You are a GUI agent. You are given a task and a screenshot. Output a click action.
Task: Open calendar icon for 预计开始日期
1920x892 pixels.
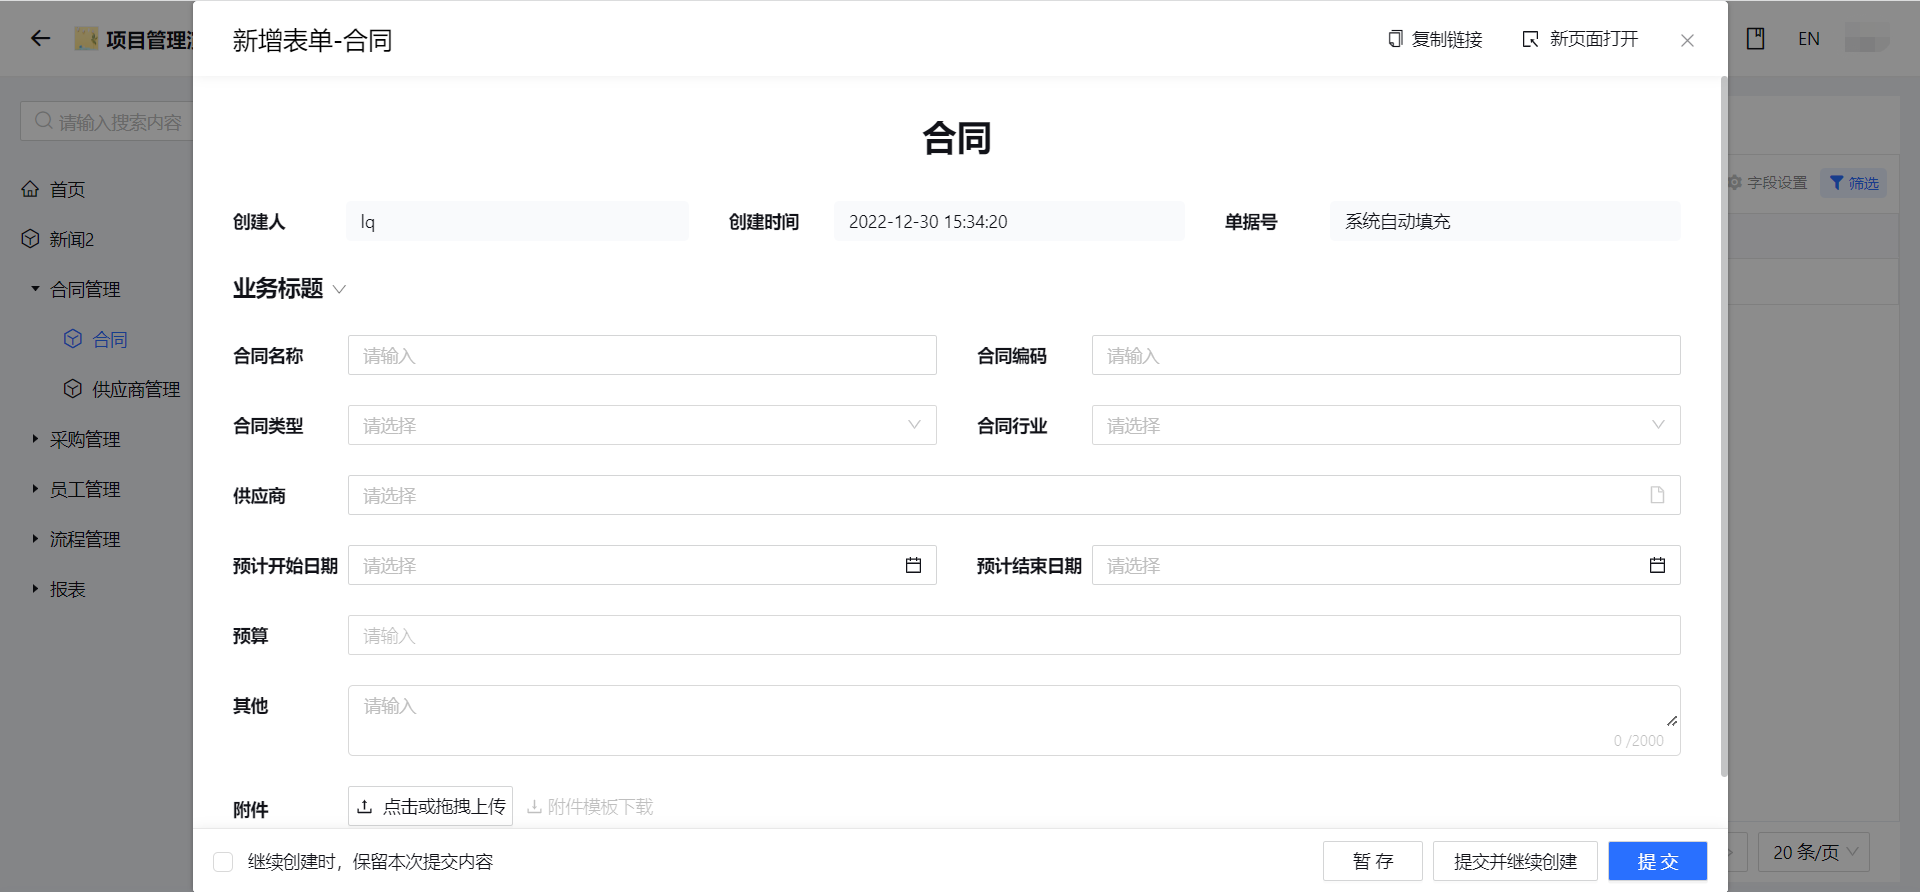913,565
